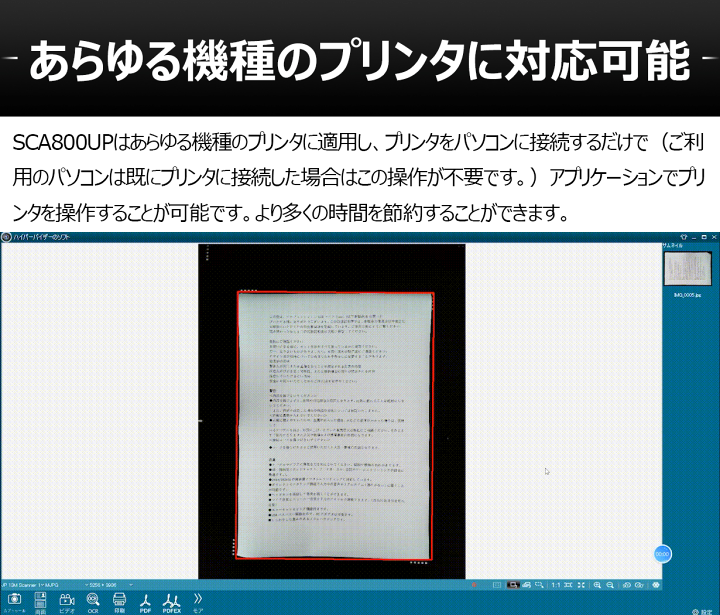This screenshot has width=720, height=615.
Task: Select the scanned page thumbnail
Action: click(x=689, y=270)
